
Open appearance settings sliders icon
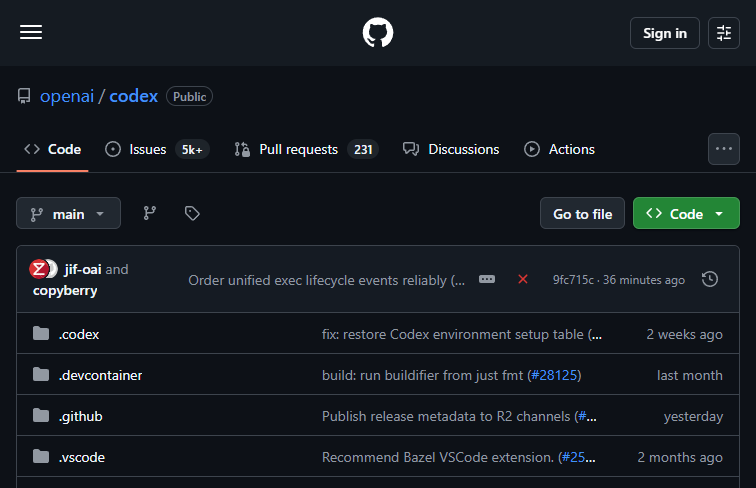click(724, 33)
